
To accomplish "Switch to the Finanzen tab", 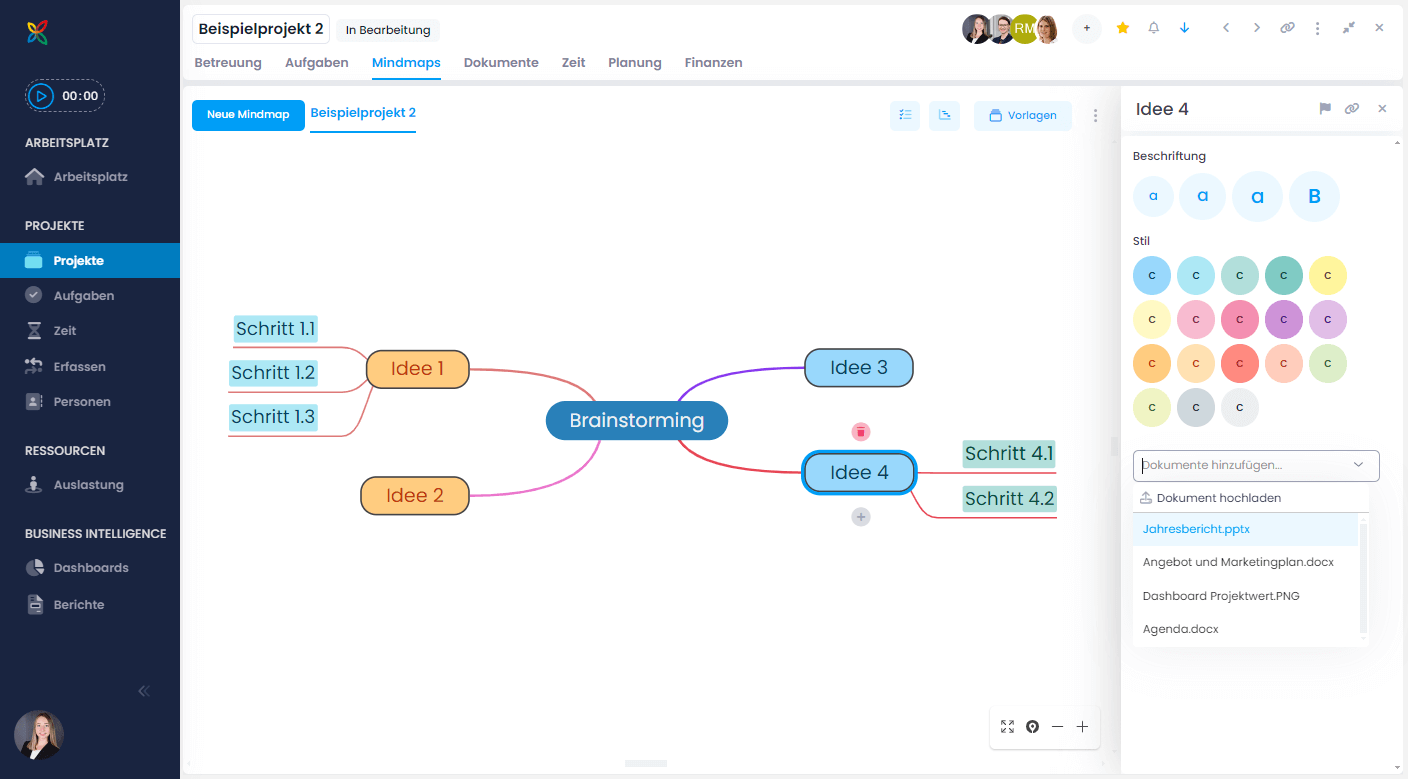I will 713,62.
